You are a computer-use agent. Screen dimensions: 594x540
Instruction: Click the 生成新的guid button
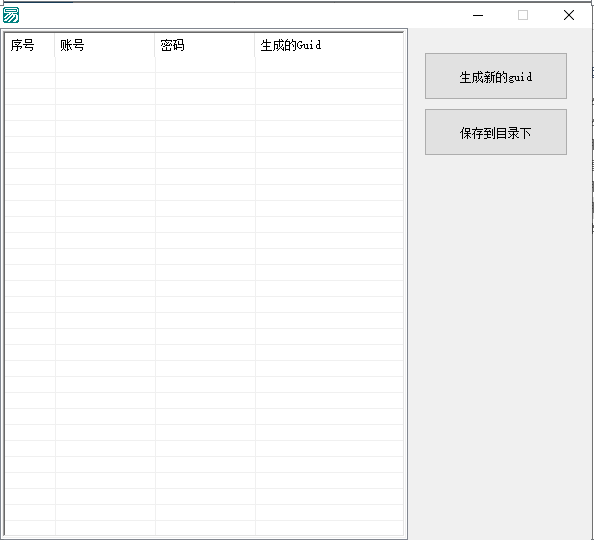496,76
